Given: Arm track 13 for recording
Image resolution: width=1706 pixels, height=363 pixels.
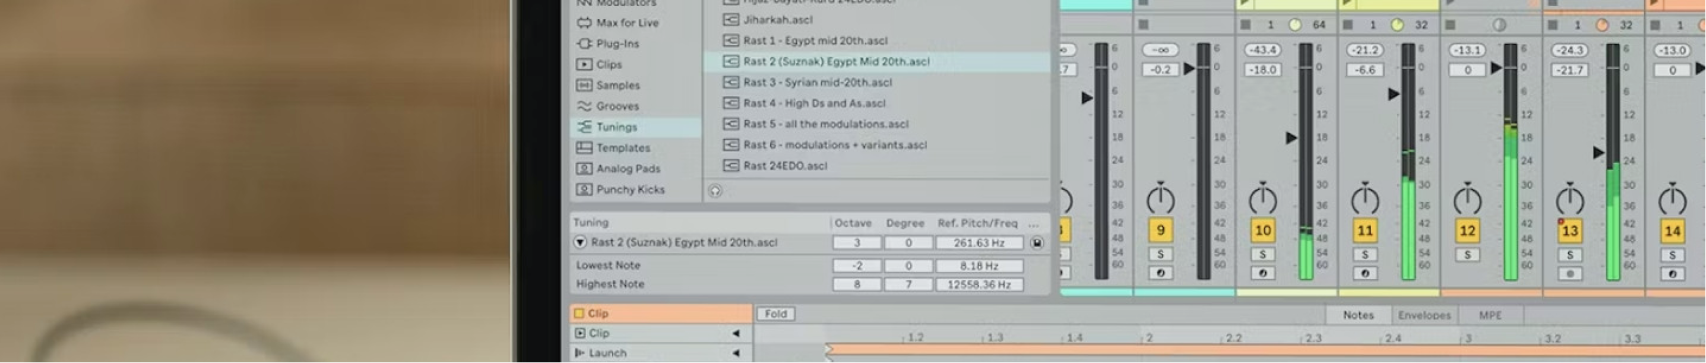Looking at the screenshot, I should 1570,273.
